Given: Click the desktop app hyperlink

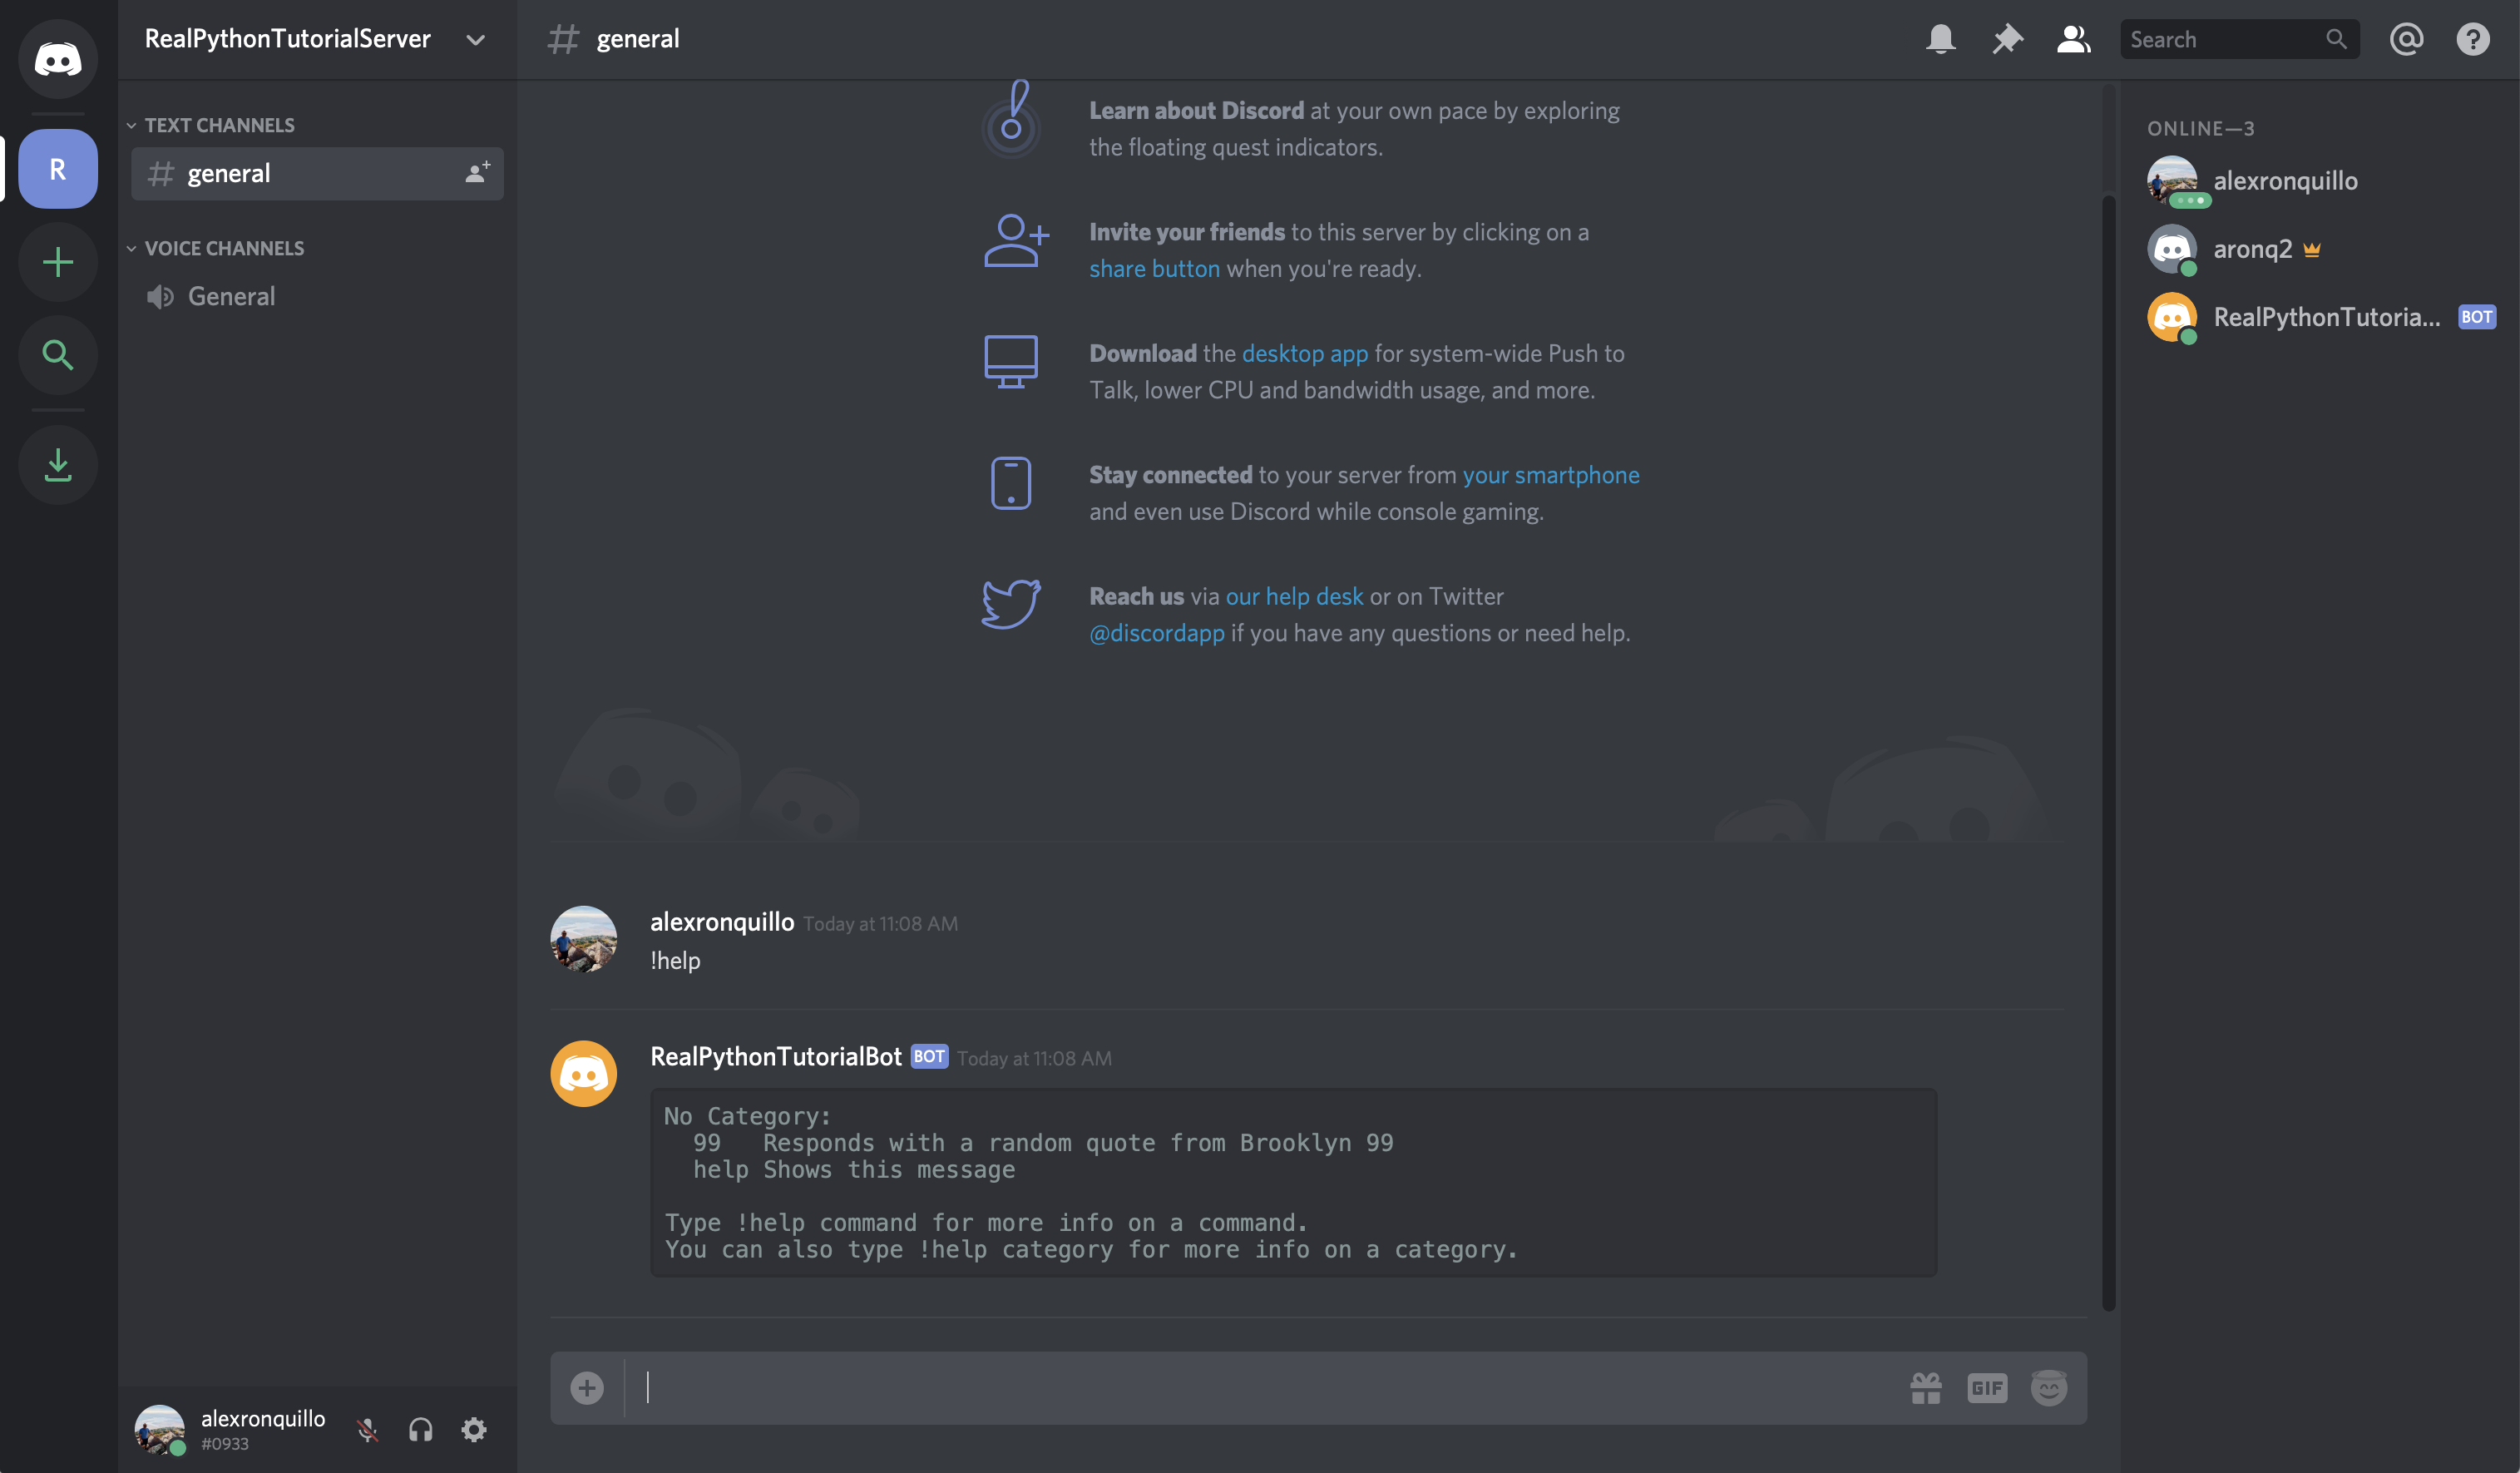Looking at the screenshot, I should point(1304,354).
